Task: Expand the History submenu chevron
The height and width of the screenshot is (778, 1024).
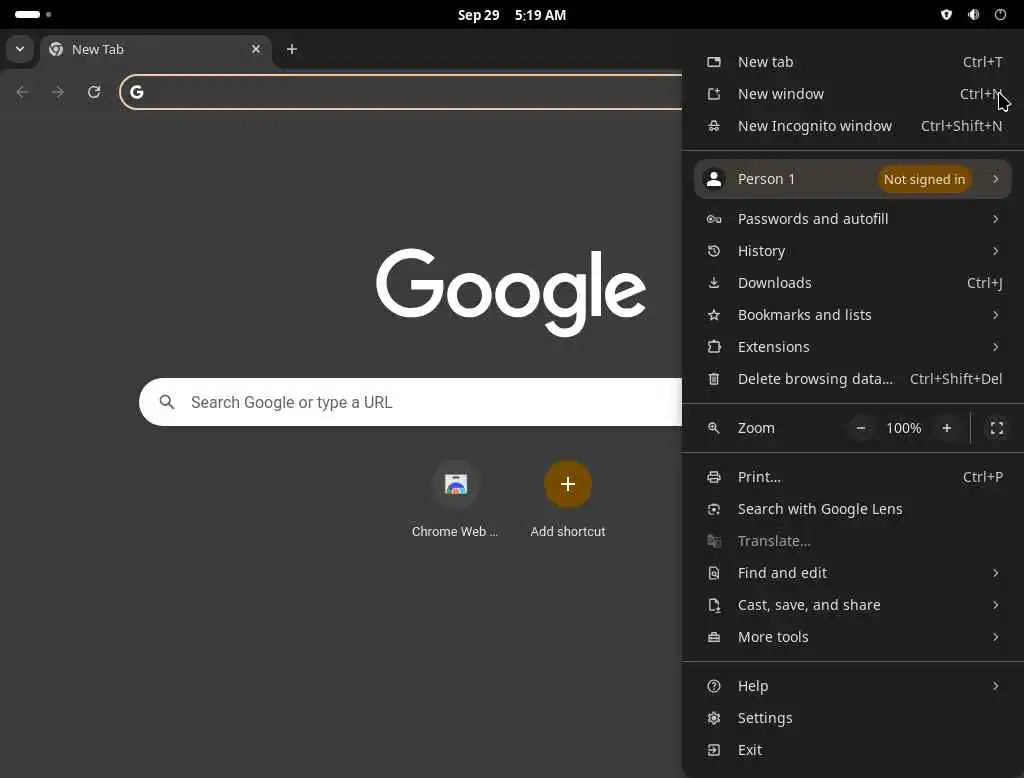Action: pos(995,251)
